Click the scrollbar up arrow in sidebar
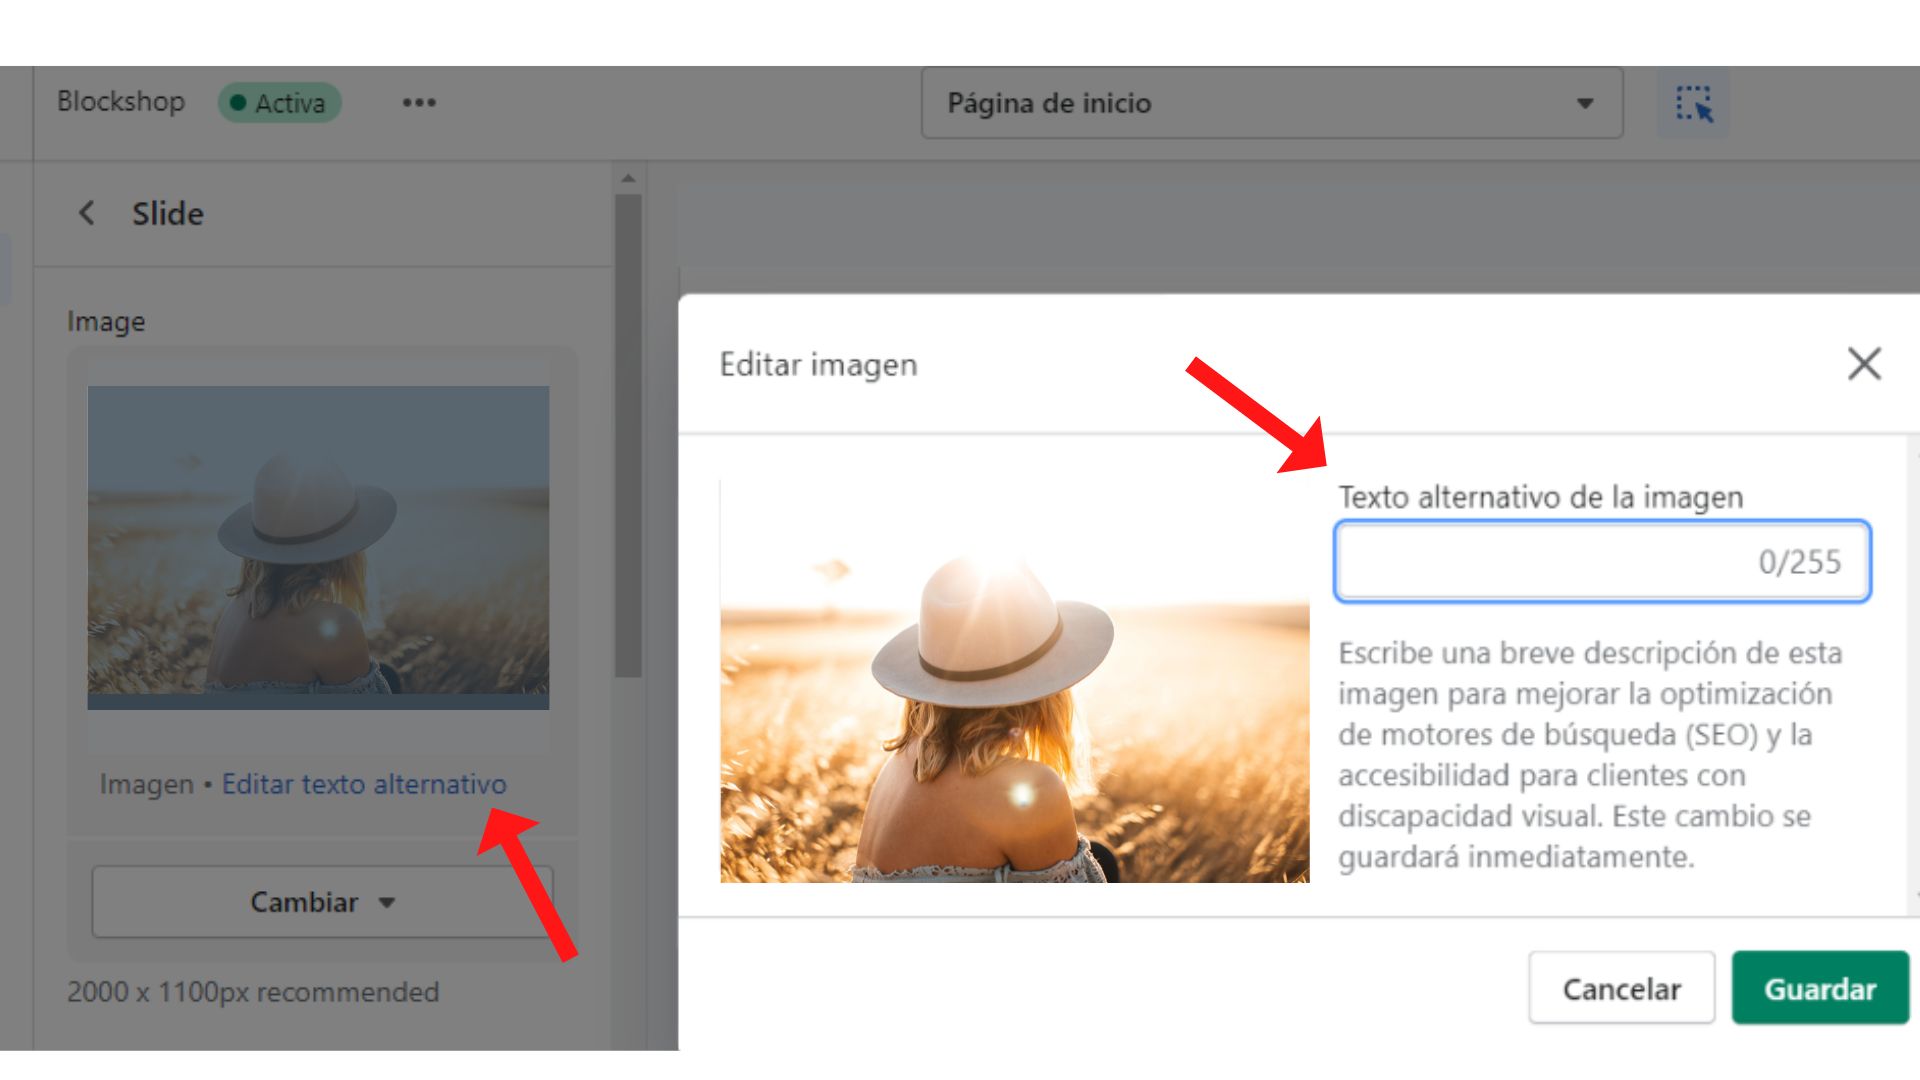1920x1080 pixels. 628,179
